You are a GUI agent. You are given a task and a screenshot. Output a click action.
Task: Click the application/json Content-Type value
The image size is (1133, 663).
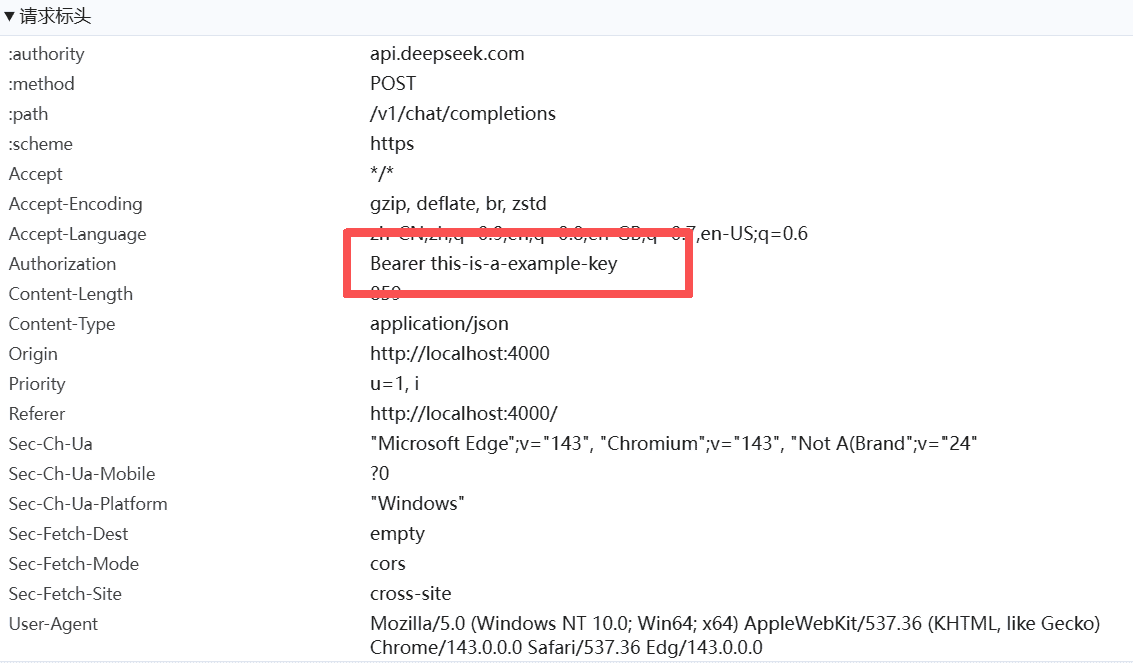click(x=439, y=324)
